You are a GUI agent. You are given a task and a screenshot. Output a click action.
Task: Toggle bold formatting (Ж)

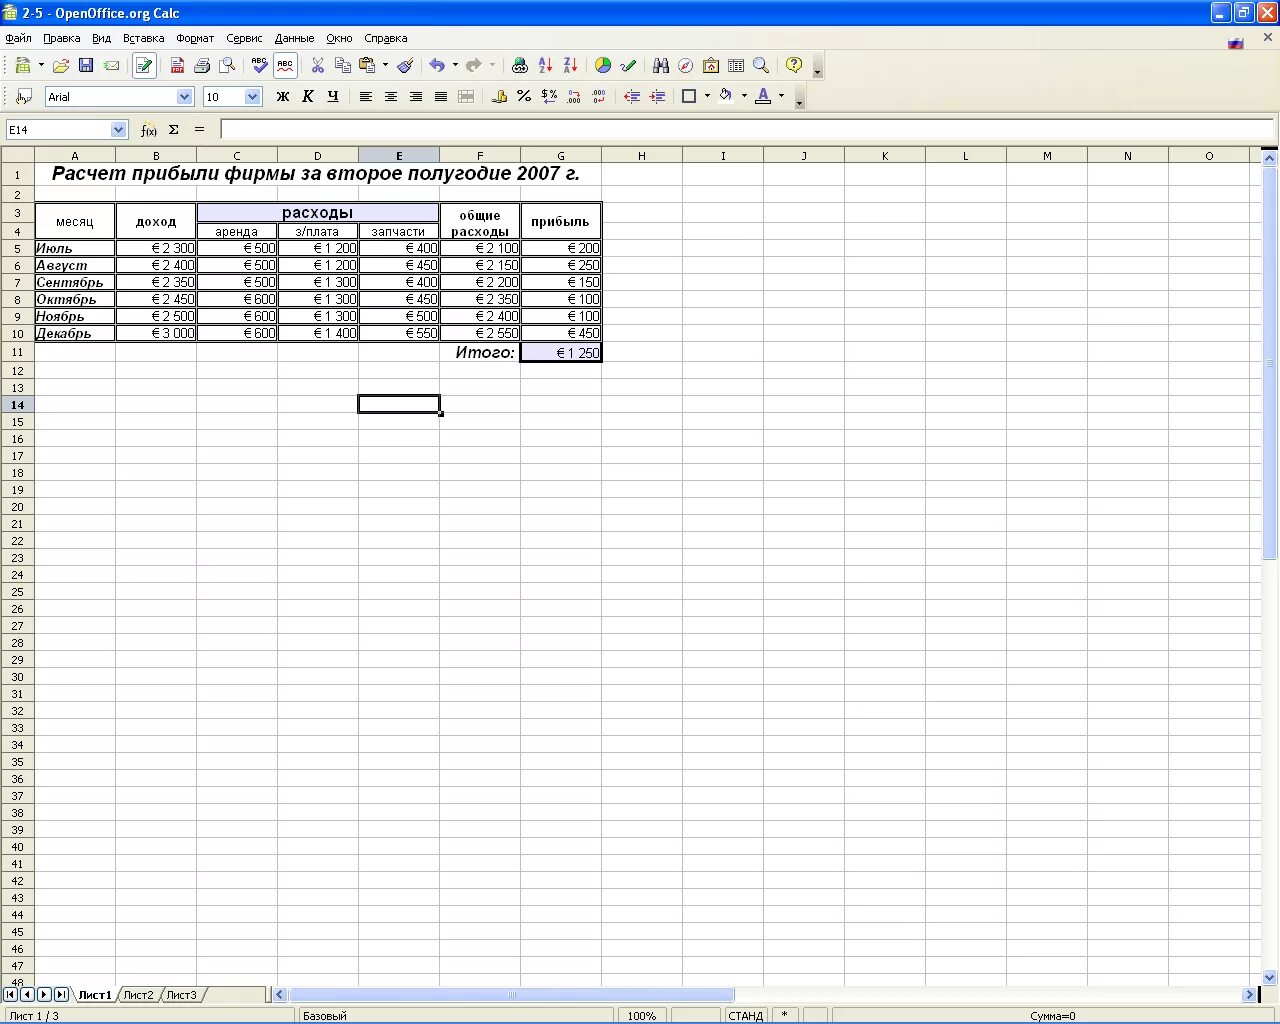click(x=283, y=96)
